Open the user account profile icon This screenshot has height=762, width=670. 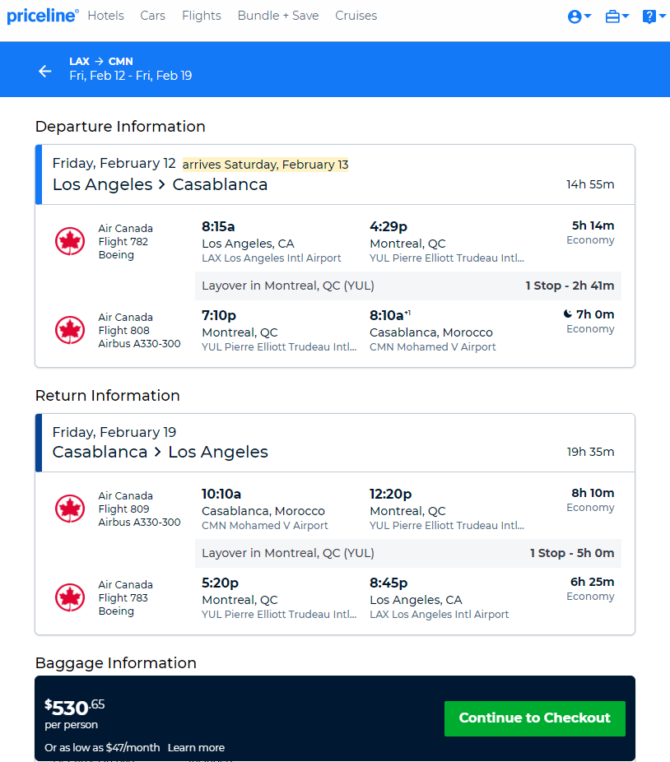574,17
